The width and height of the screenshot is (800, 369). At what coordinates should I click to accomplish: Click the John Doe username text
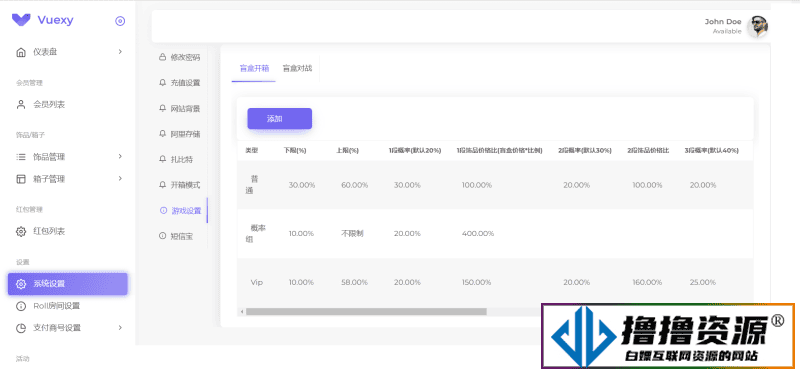click(x=723, y=21)
